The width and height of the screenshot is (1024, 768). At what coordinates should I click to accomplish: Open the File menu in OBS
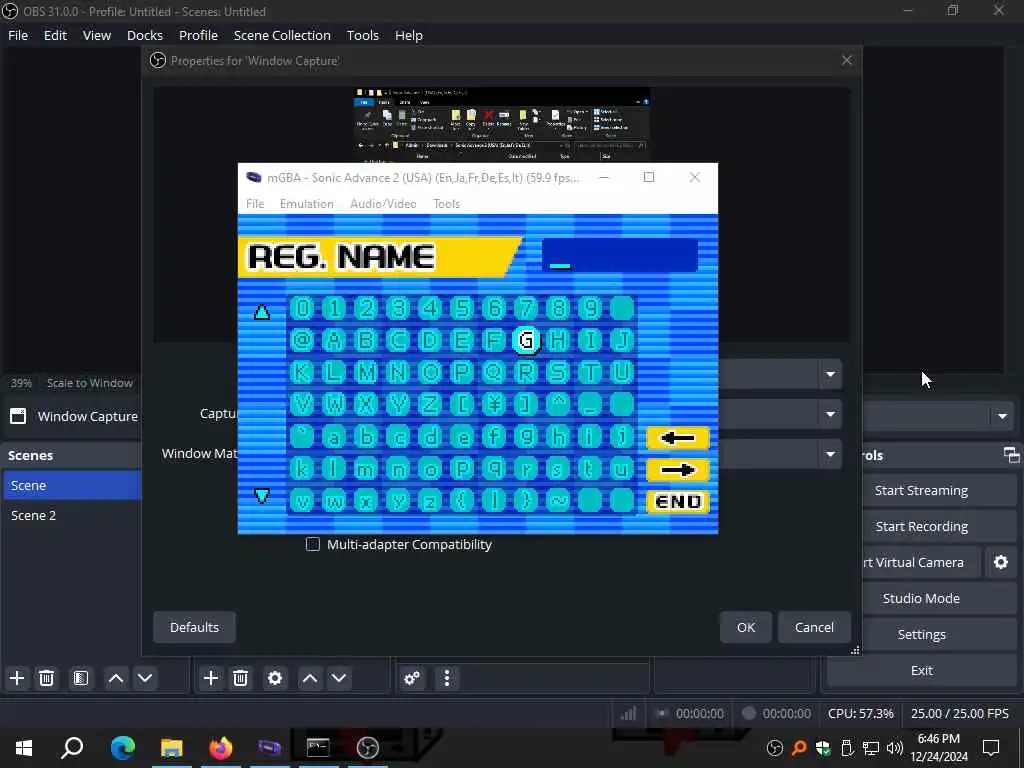[x=18, y=35]
